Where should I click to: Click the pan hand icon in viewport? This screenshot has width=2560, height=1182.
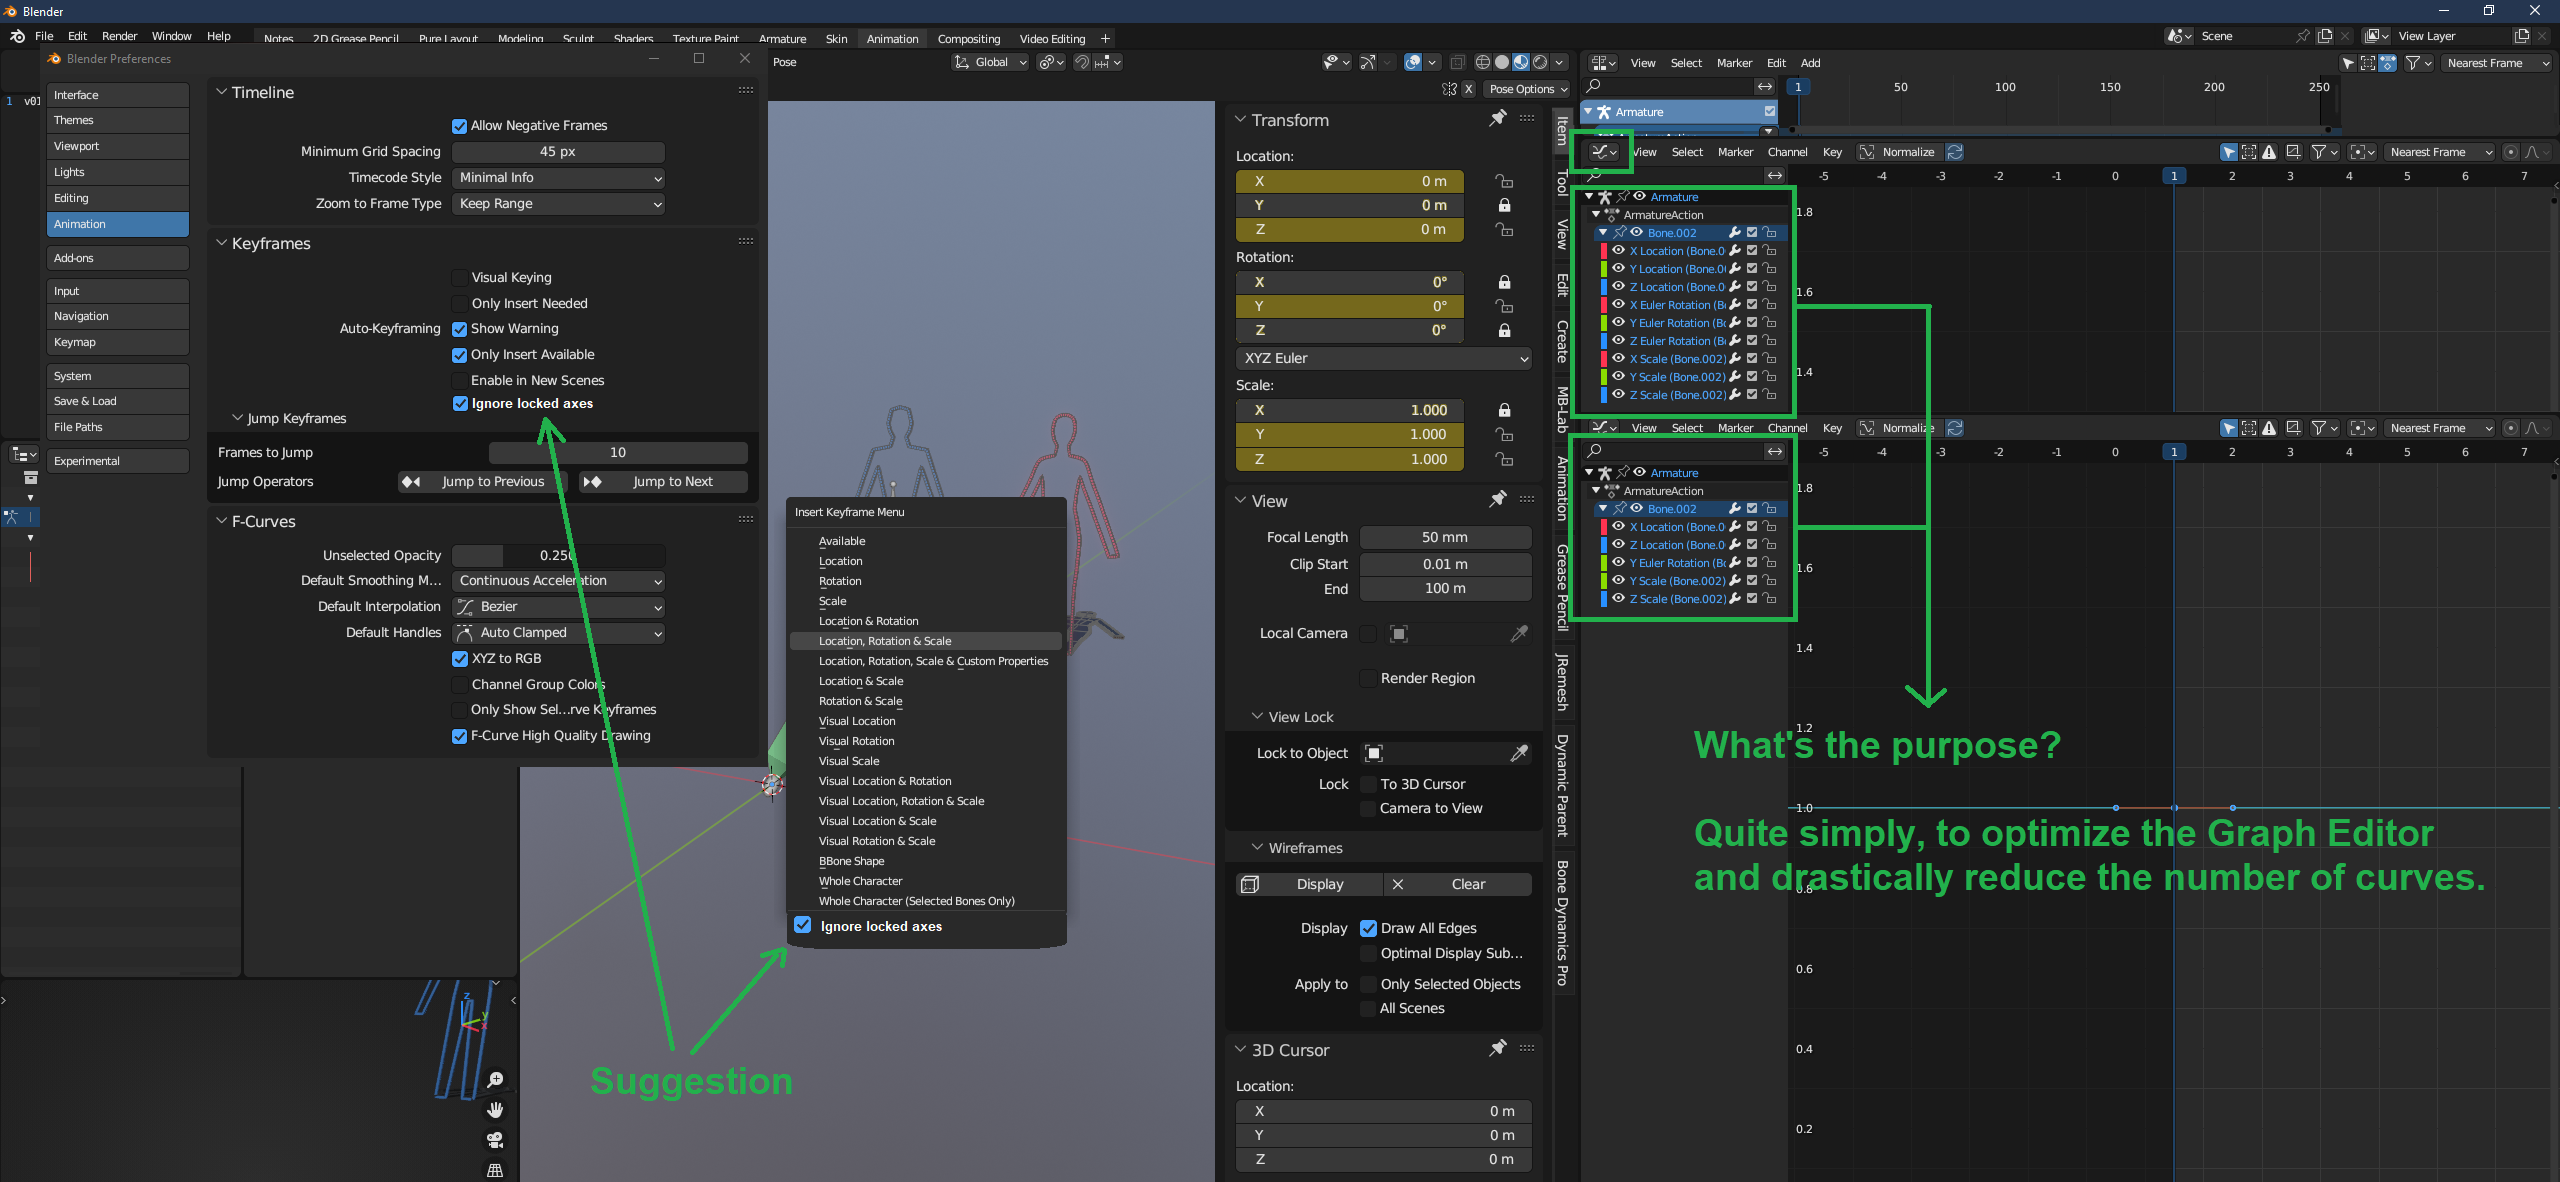coord(495,1110)
